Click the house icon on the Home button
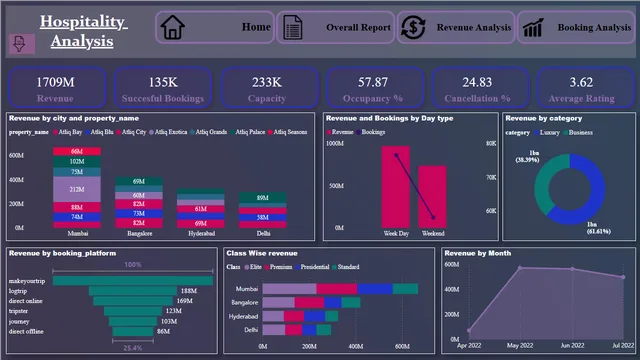 pyautogui.click(x=172, y=27)
